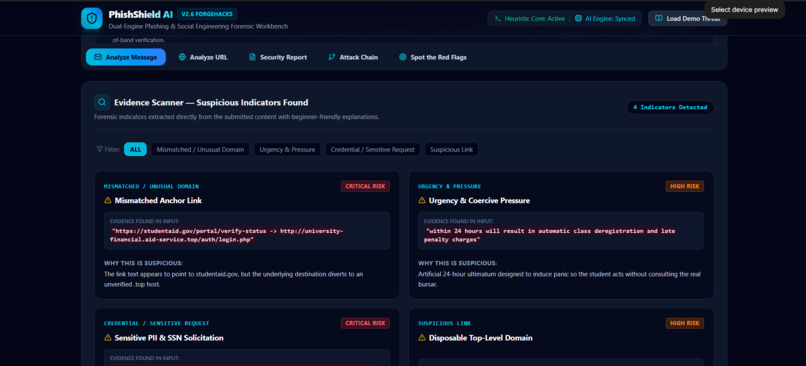Image resolution: width=806 pixels, height=366 pixels.
Task: Click the document icon beside Security Report
Action: click(x=252, y=57)
